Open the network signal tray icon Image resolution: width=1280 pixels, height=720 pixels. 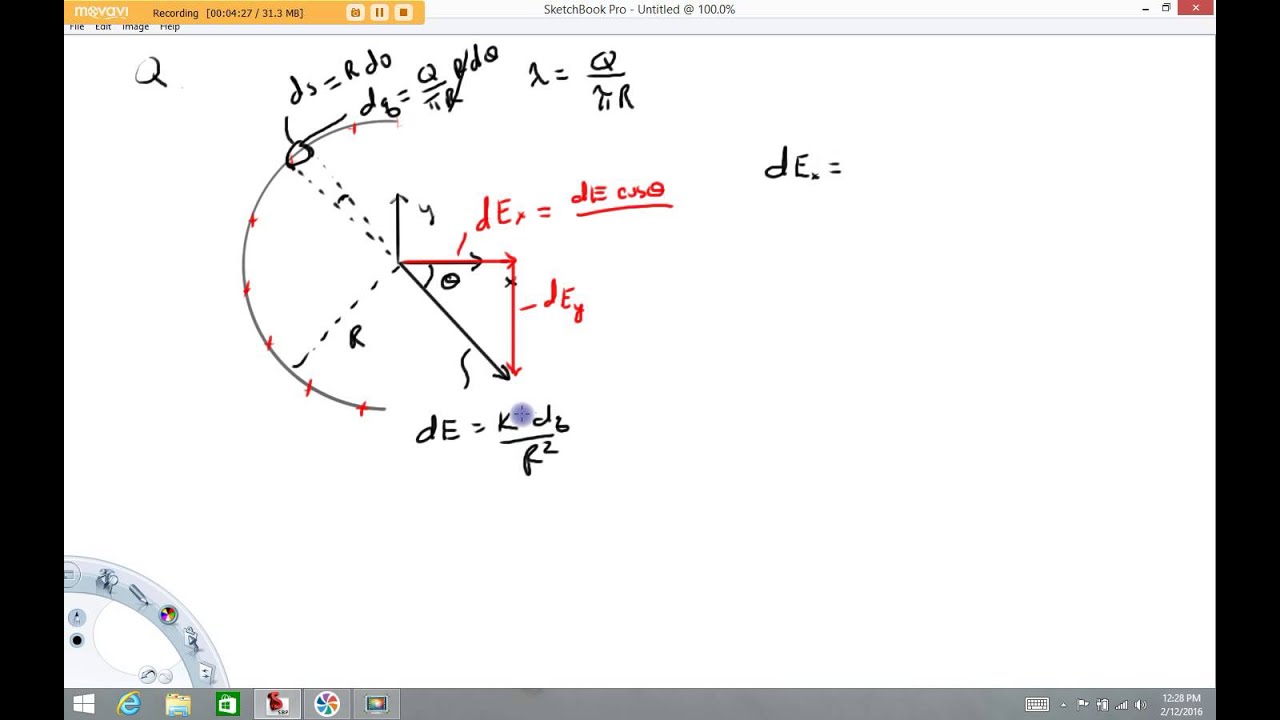pos(1122,705)
